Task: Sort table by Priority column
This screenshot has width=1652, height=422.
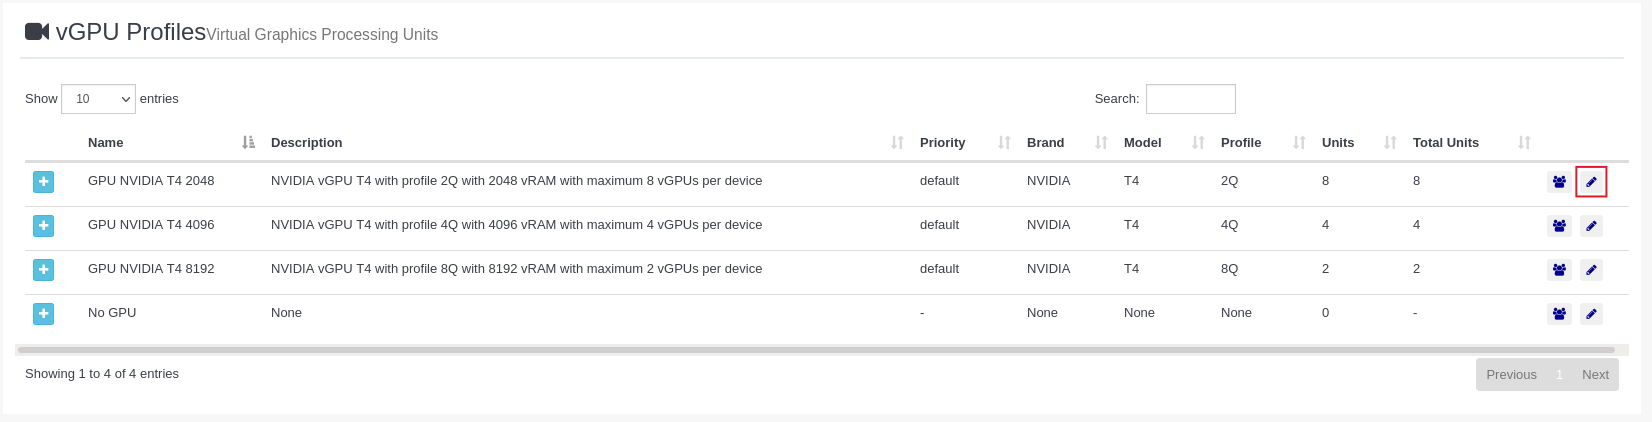Action: point(943,143)
